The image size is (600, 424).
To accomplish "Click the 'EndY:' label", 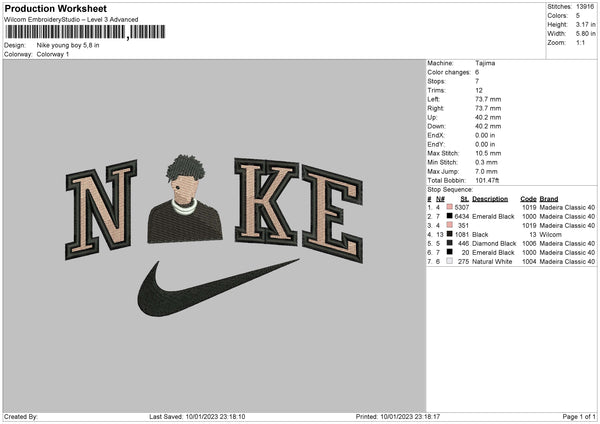I will 436,144.
